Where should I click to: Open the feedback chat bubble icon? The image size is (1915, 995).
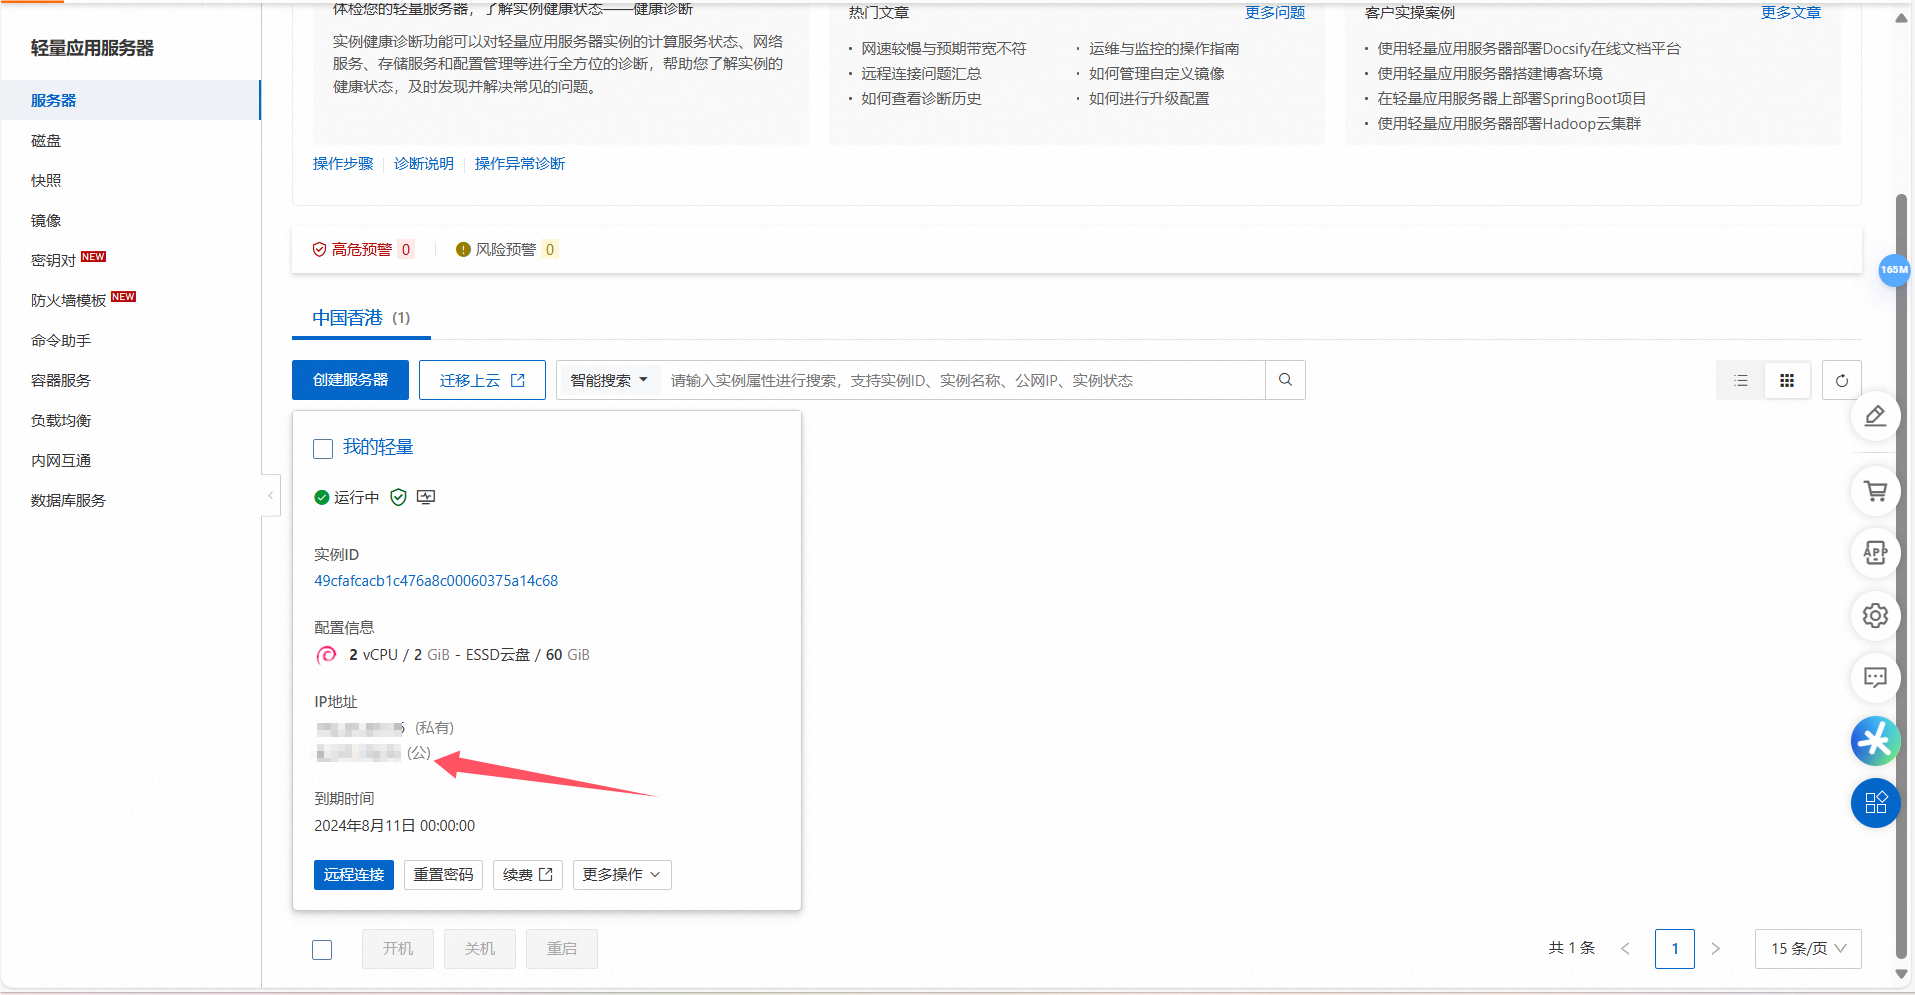[x=1875, y=677]
